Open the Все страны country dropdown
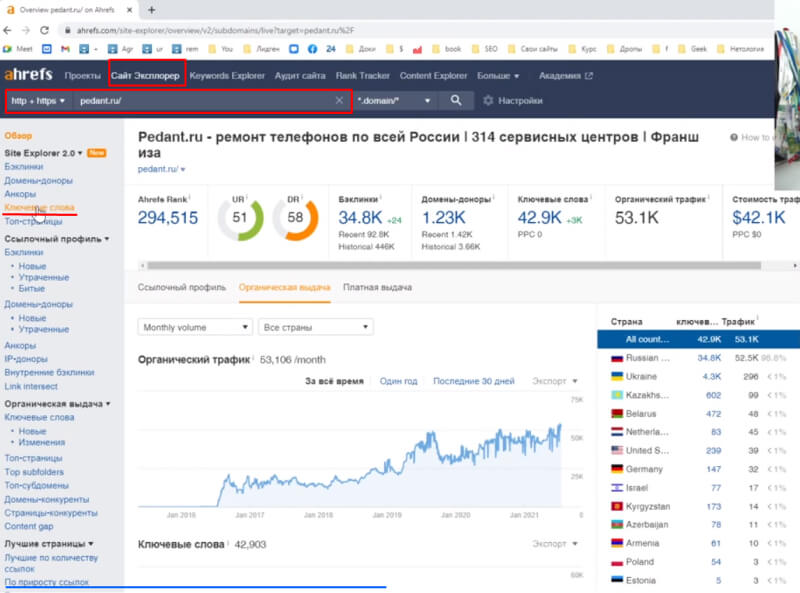The image size is (800, 593). pos(316,327)
